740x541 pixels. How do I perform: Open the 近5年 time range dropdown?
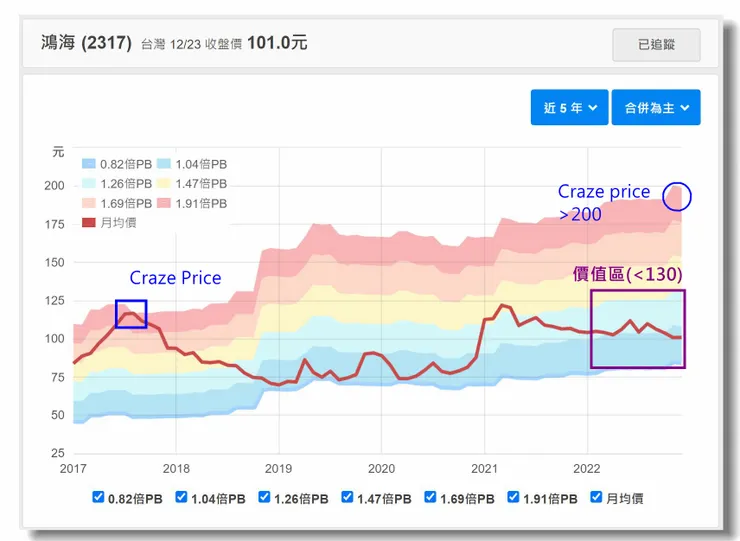[x=569, y=108]
